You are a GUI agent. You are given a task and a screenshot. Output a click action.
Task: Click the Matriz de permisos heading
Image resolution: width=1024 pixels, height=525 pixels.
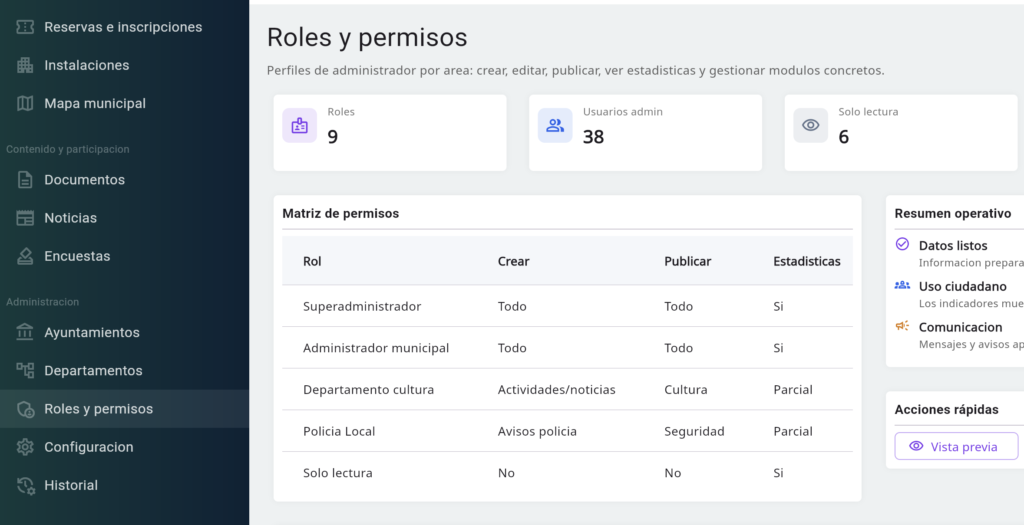click(x=340, y=214)
